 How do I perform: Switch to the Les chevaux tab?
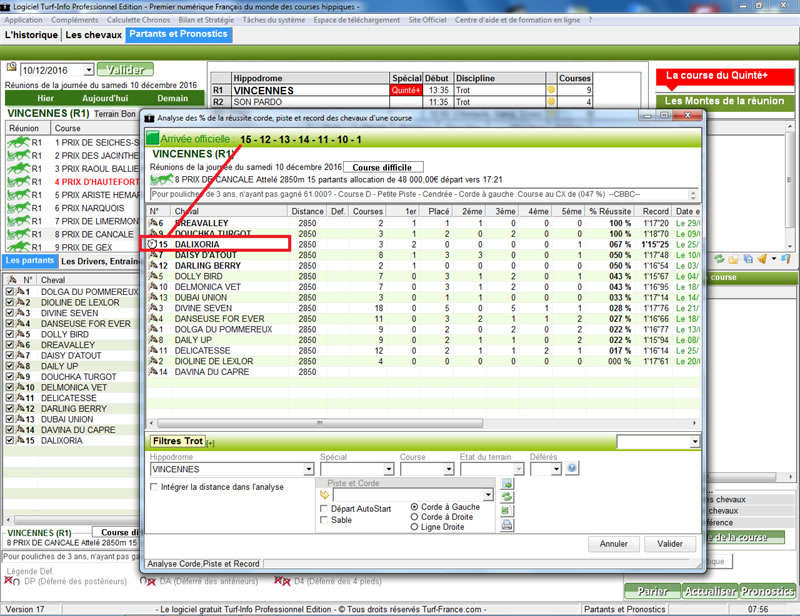93,35
